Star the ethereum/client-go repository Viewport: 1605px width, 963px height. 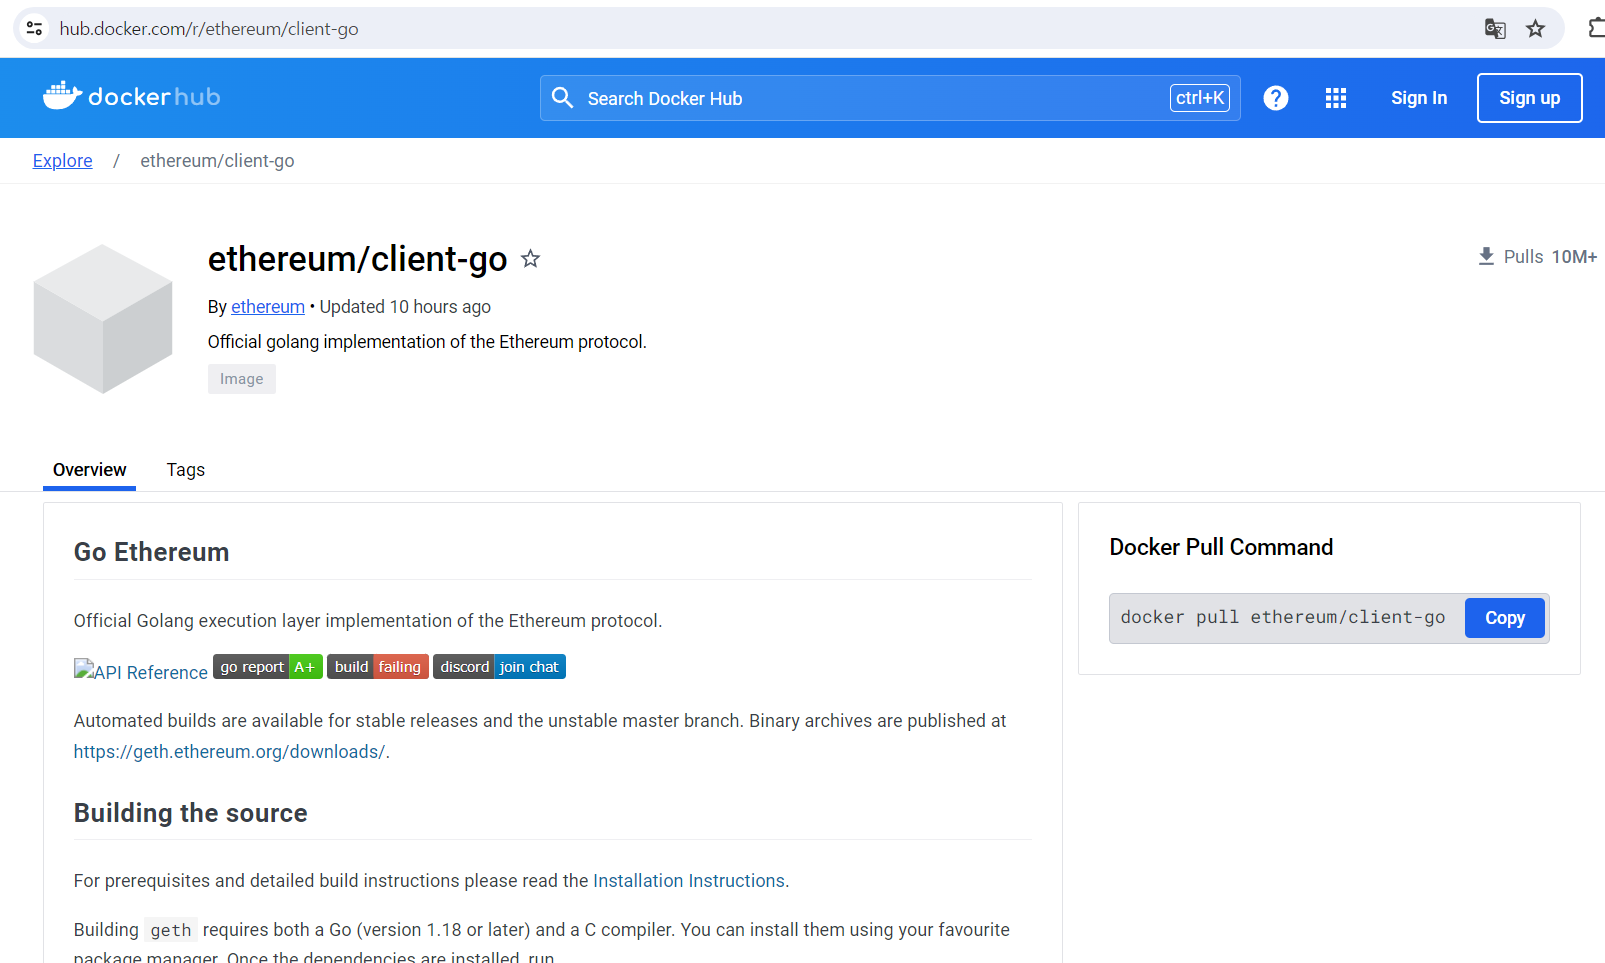coord(531,259)
